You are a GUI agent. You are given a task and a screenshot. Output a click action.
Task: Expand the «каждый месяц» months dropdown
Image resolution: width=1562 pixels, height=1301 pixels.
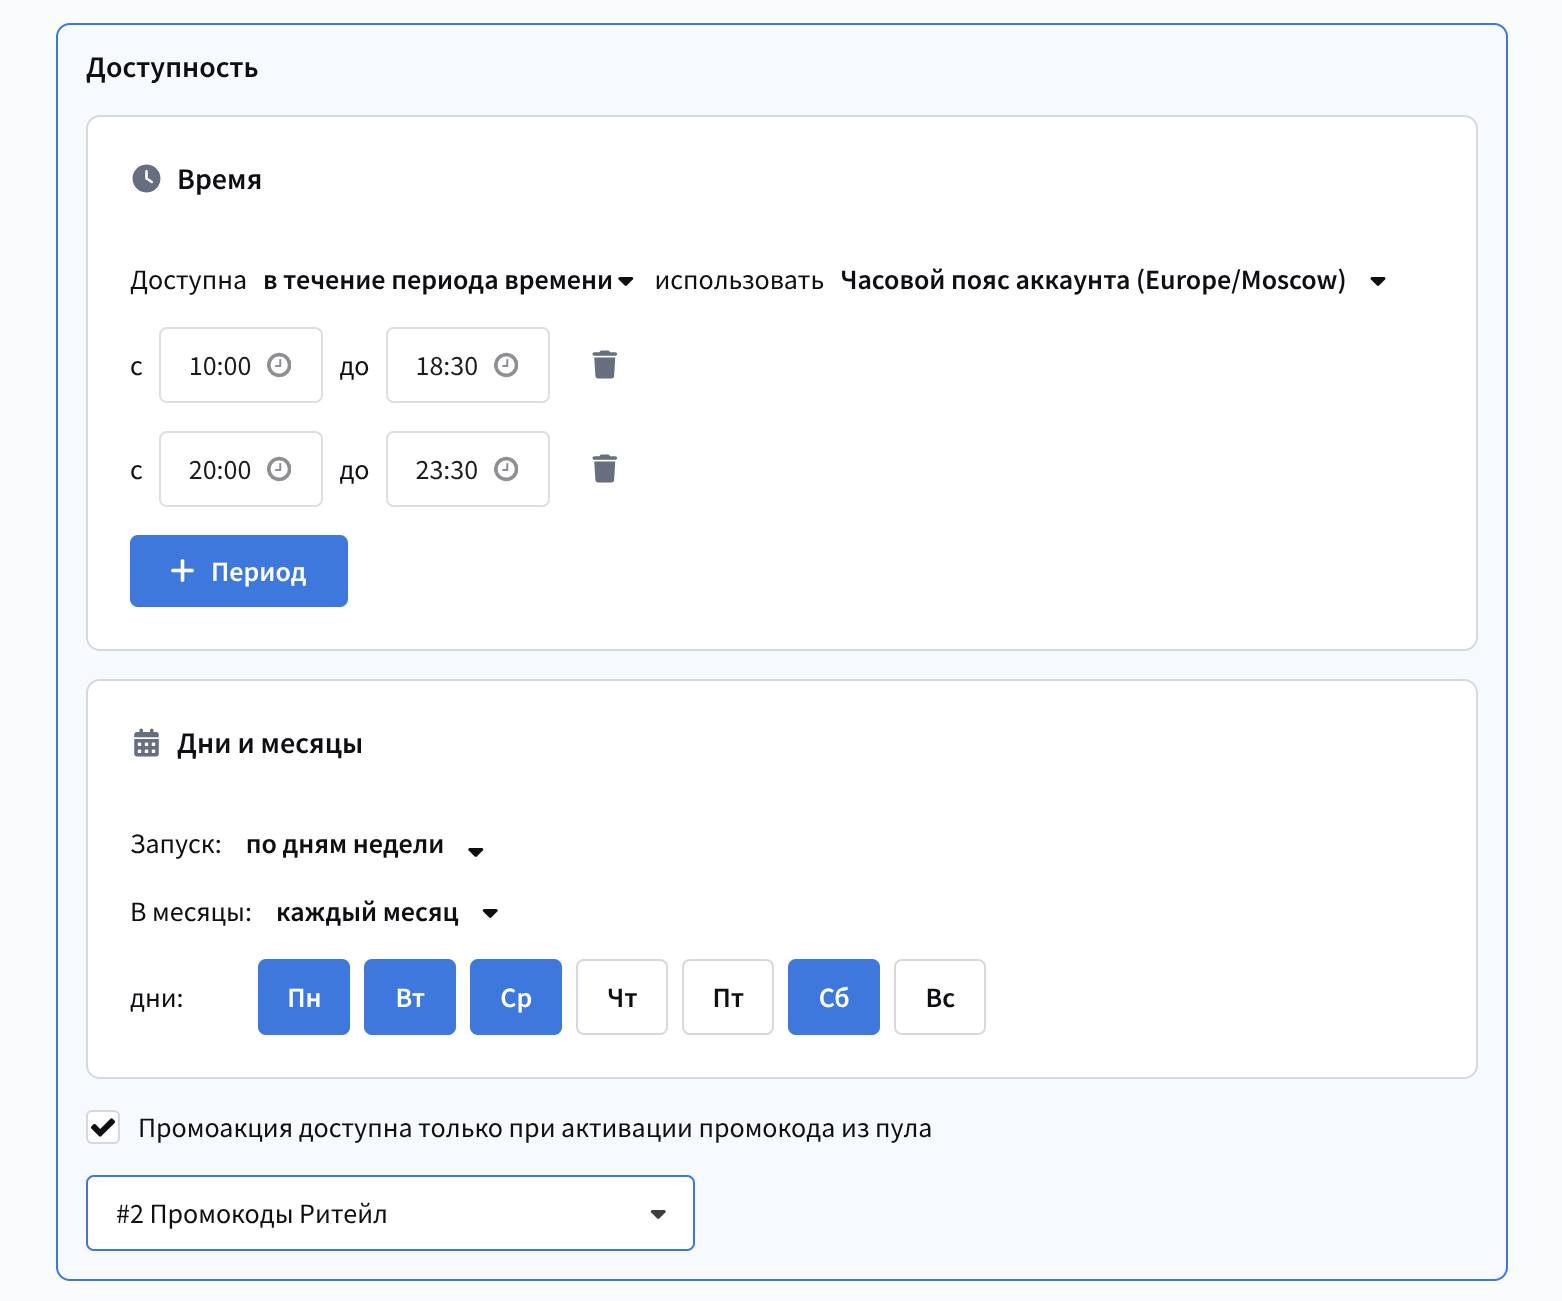point(386,913)
